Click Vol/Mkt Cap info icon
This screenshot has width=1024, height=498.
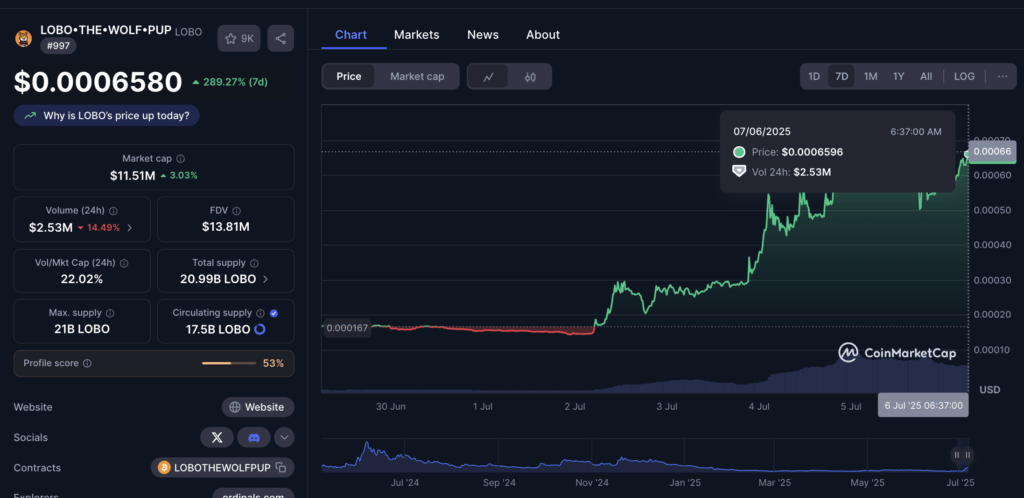(124, 263)
